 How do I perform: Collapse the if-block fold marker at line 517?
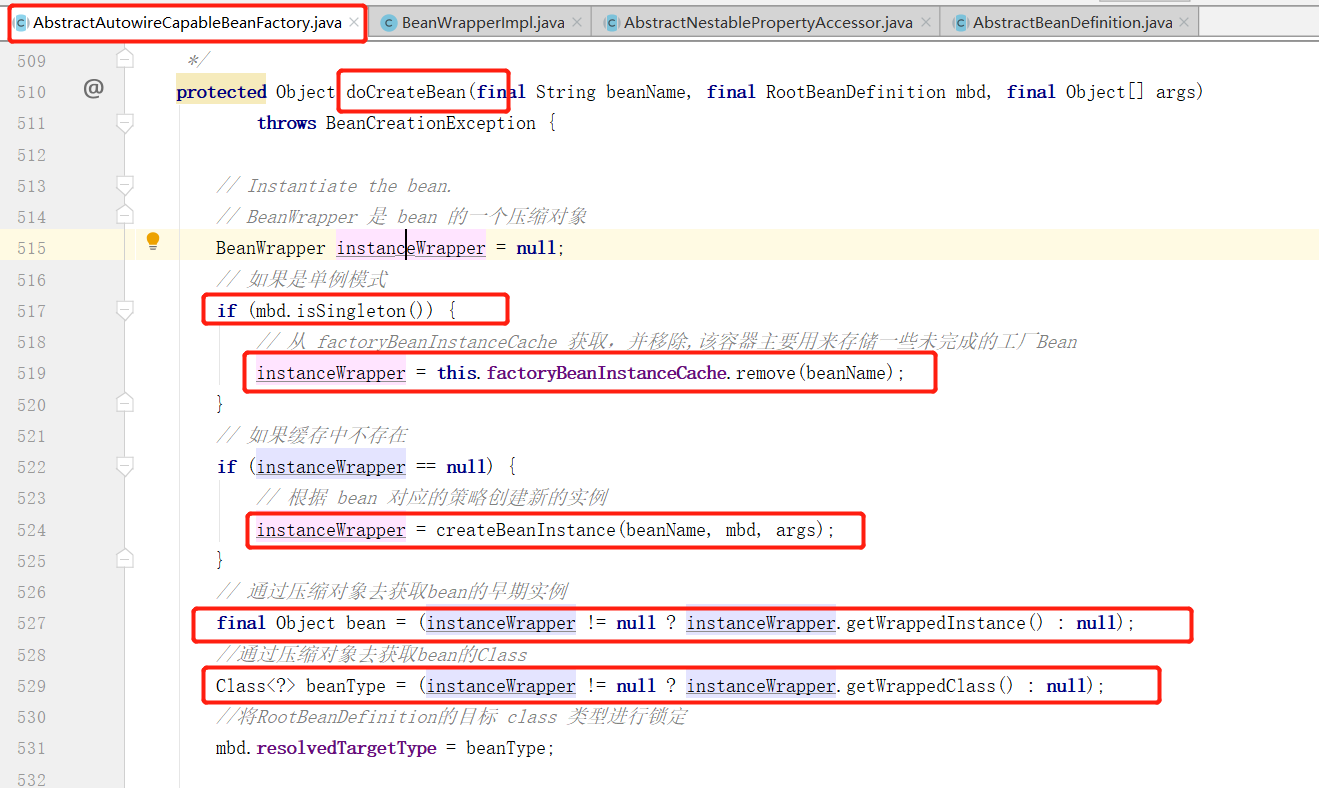click(x=124, y=310)
